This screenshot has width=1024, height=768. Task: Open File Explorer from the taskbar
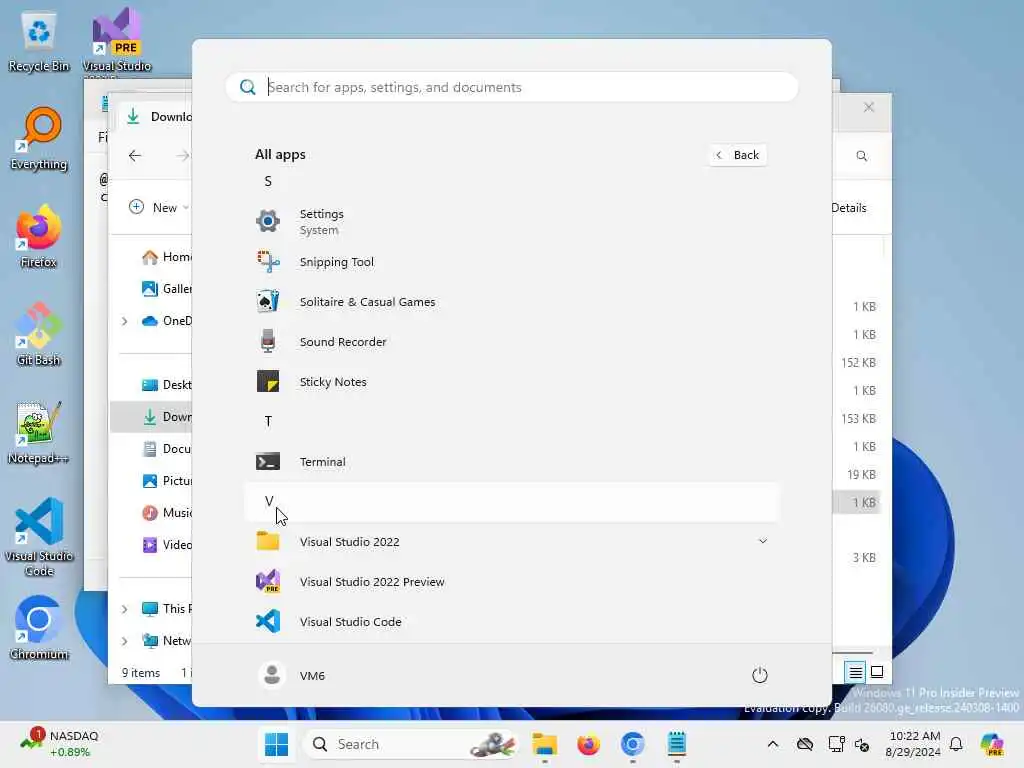click(x=544, y=744)
